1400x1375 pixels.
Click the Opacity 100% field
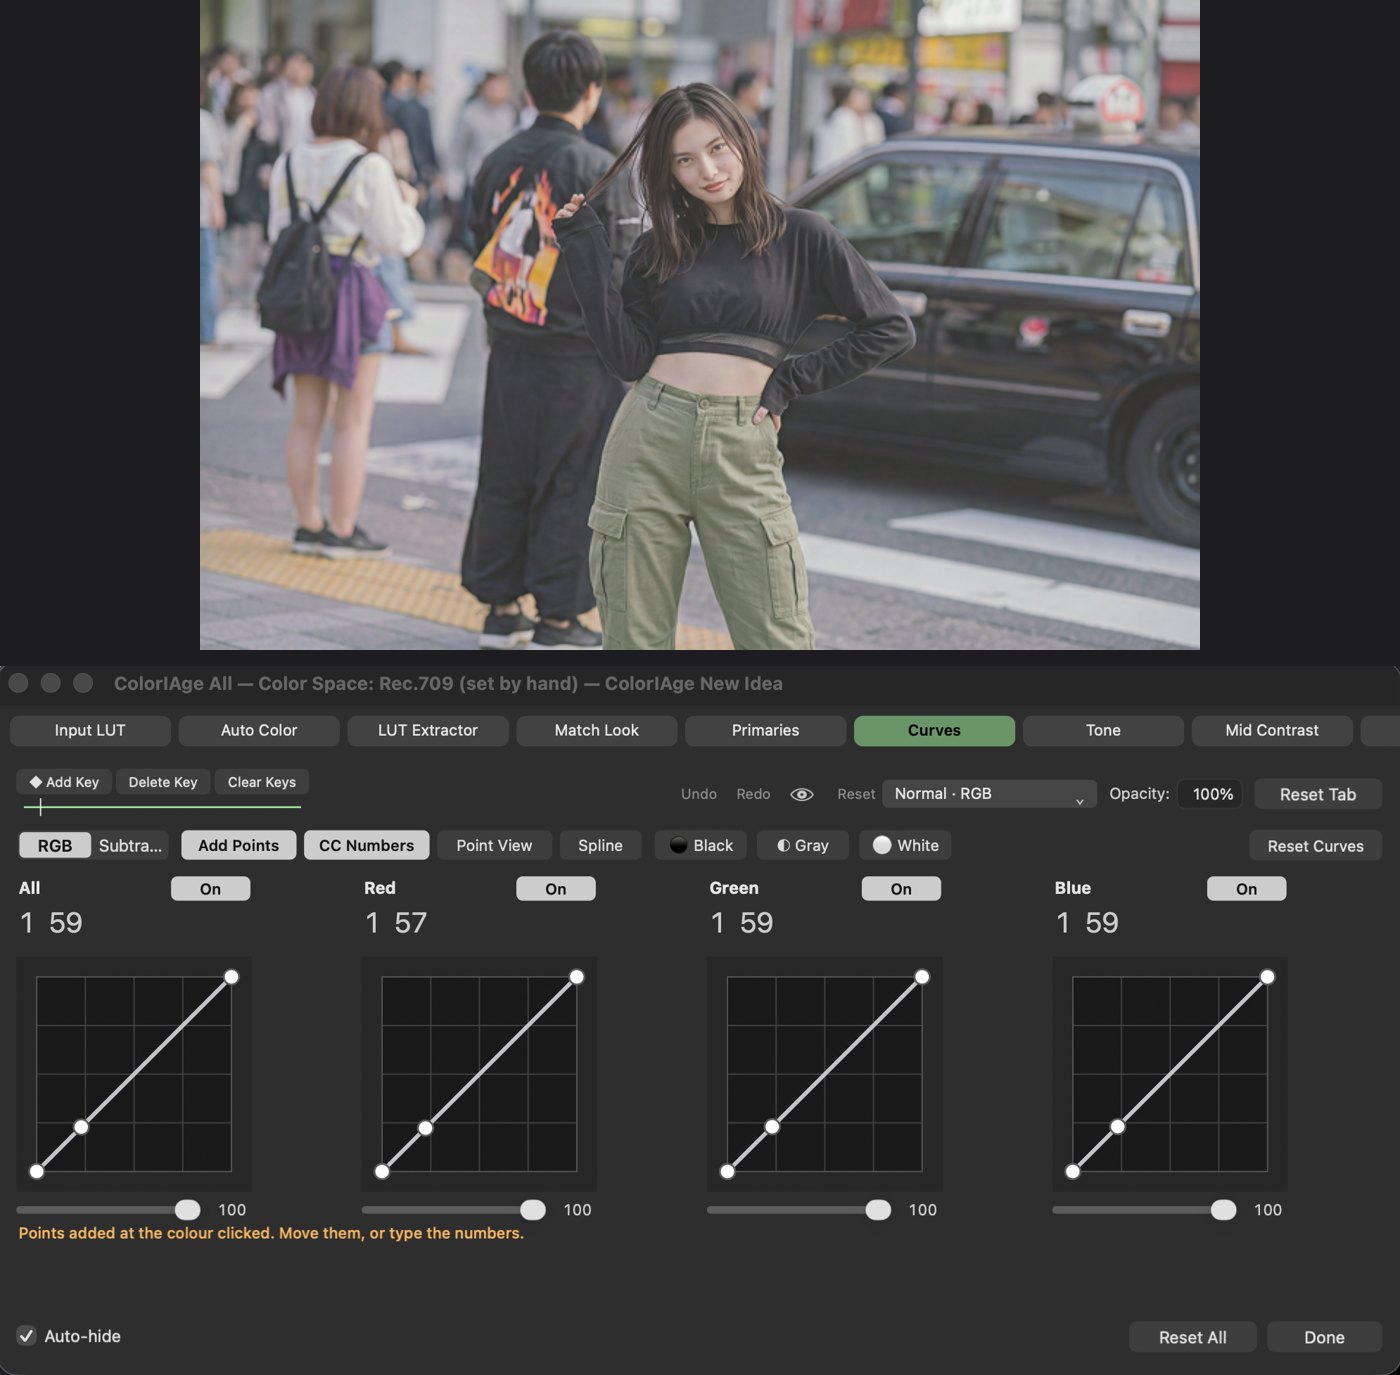[x=1212, y=794]
